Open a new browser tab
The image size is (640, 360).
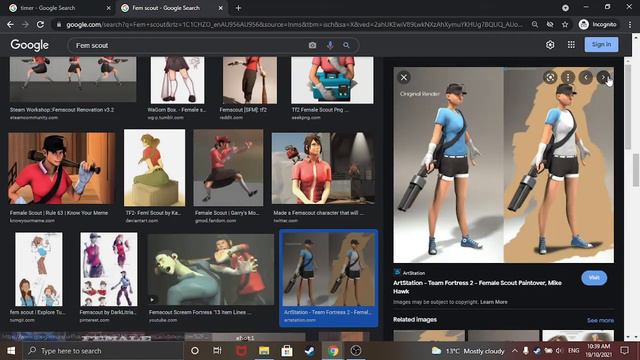pos(238,8)
